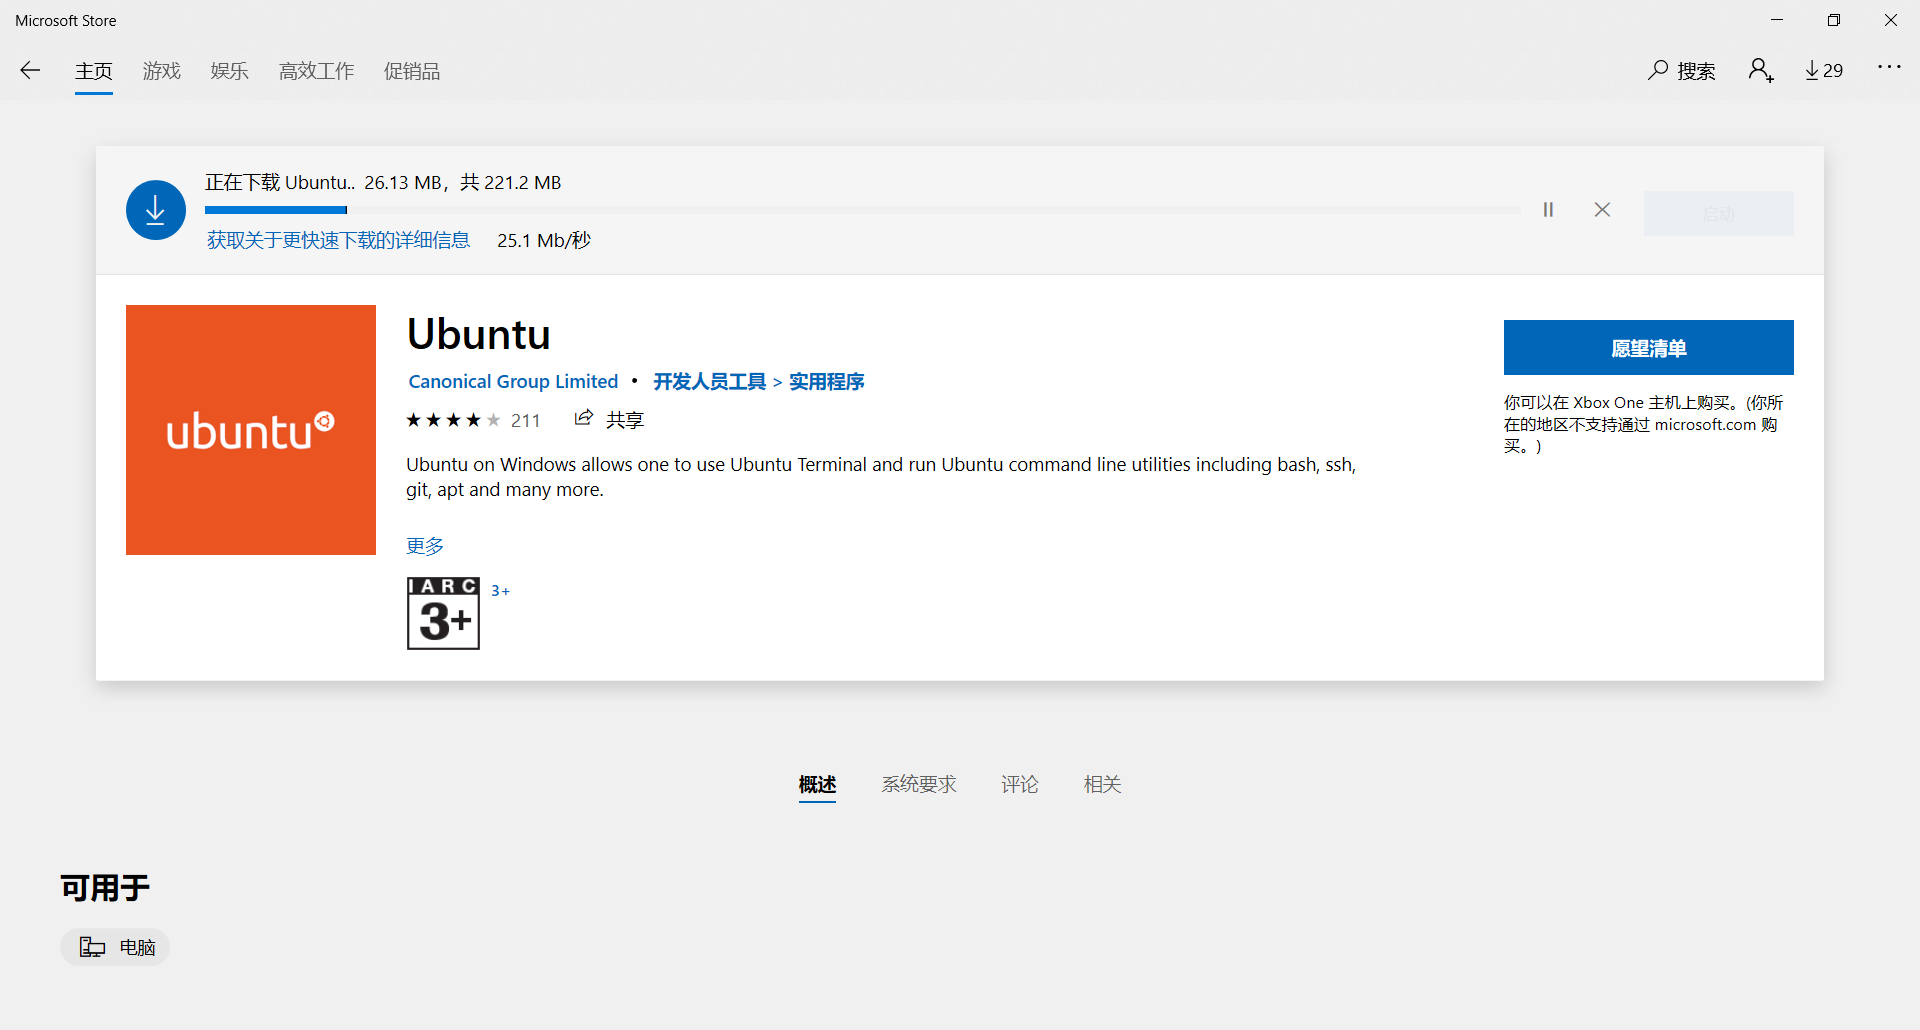Click the Ubuntu app logo
1920x1030 pixels.
coord(251,430)
